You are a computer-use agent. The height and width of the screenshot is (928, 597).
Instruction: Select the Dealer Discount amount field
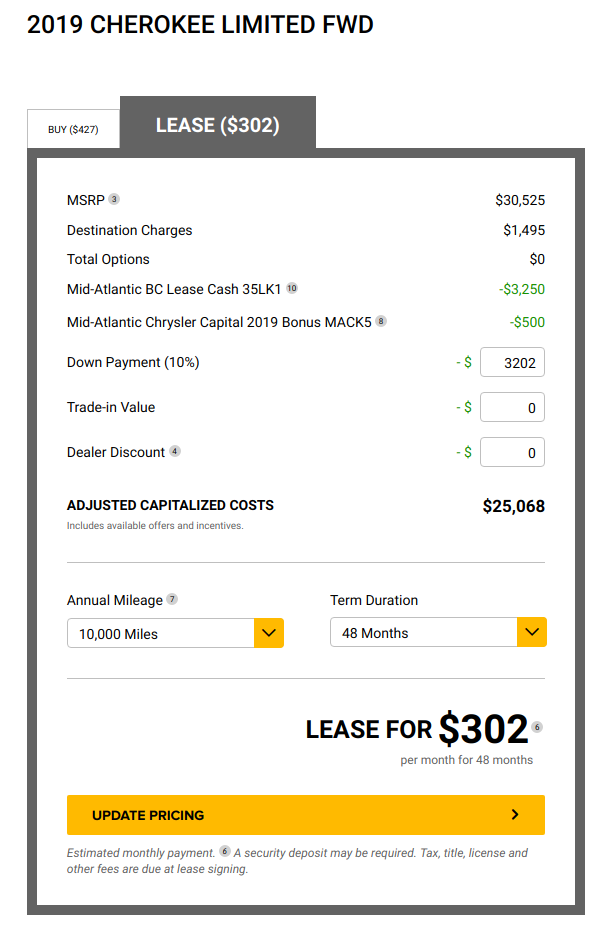512,452
